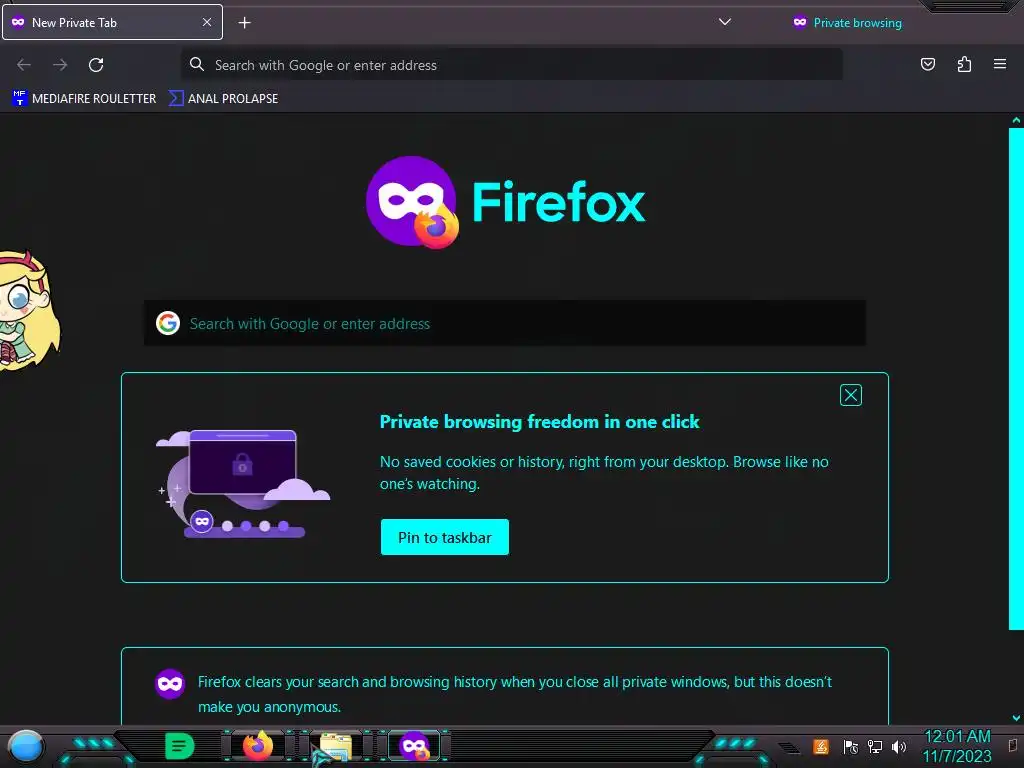This screenshot has width=1024, height=768.
Task: Open the network tray icon
Action: (x=875, y=746)
